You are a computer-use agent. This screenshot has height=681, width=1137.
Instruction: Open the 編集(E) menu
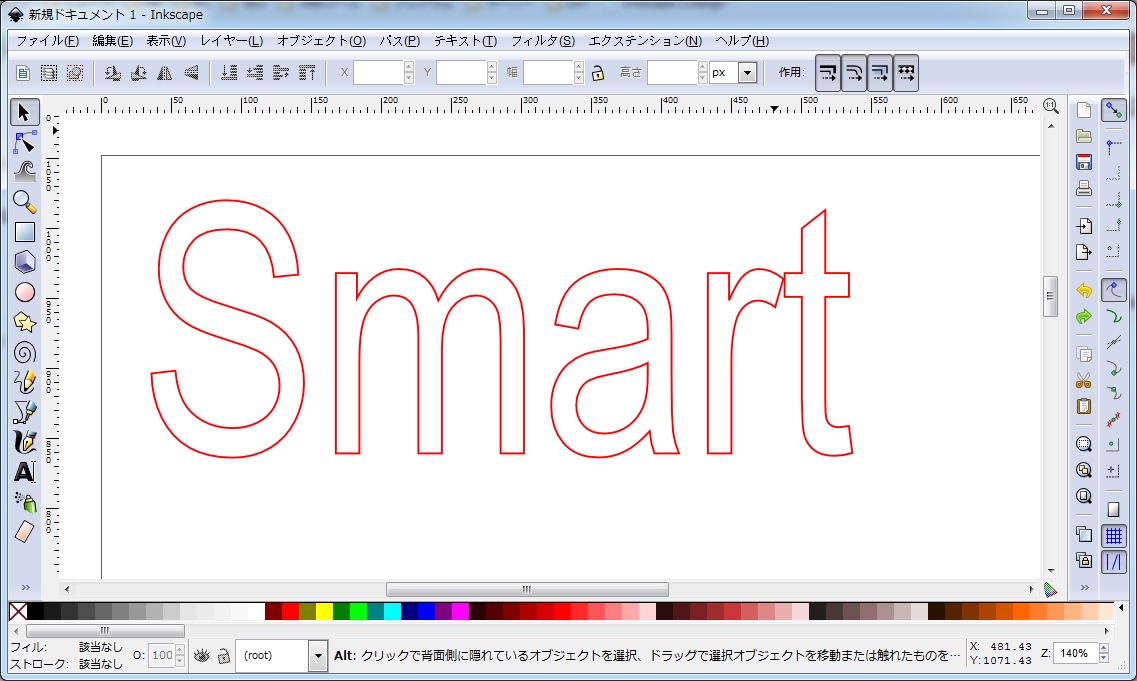[x=112, y=41]
